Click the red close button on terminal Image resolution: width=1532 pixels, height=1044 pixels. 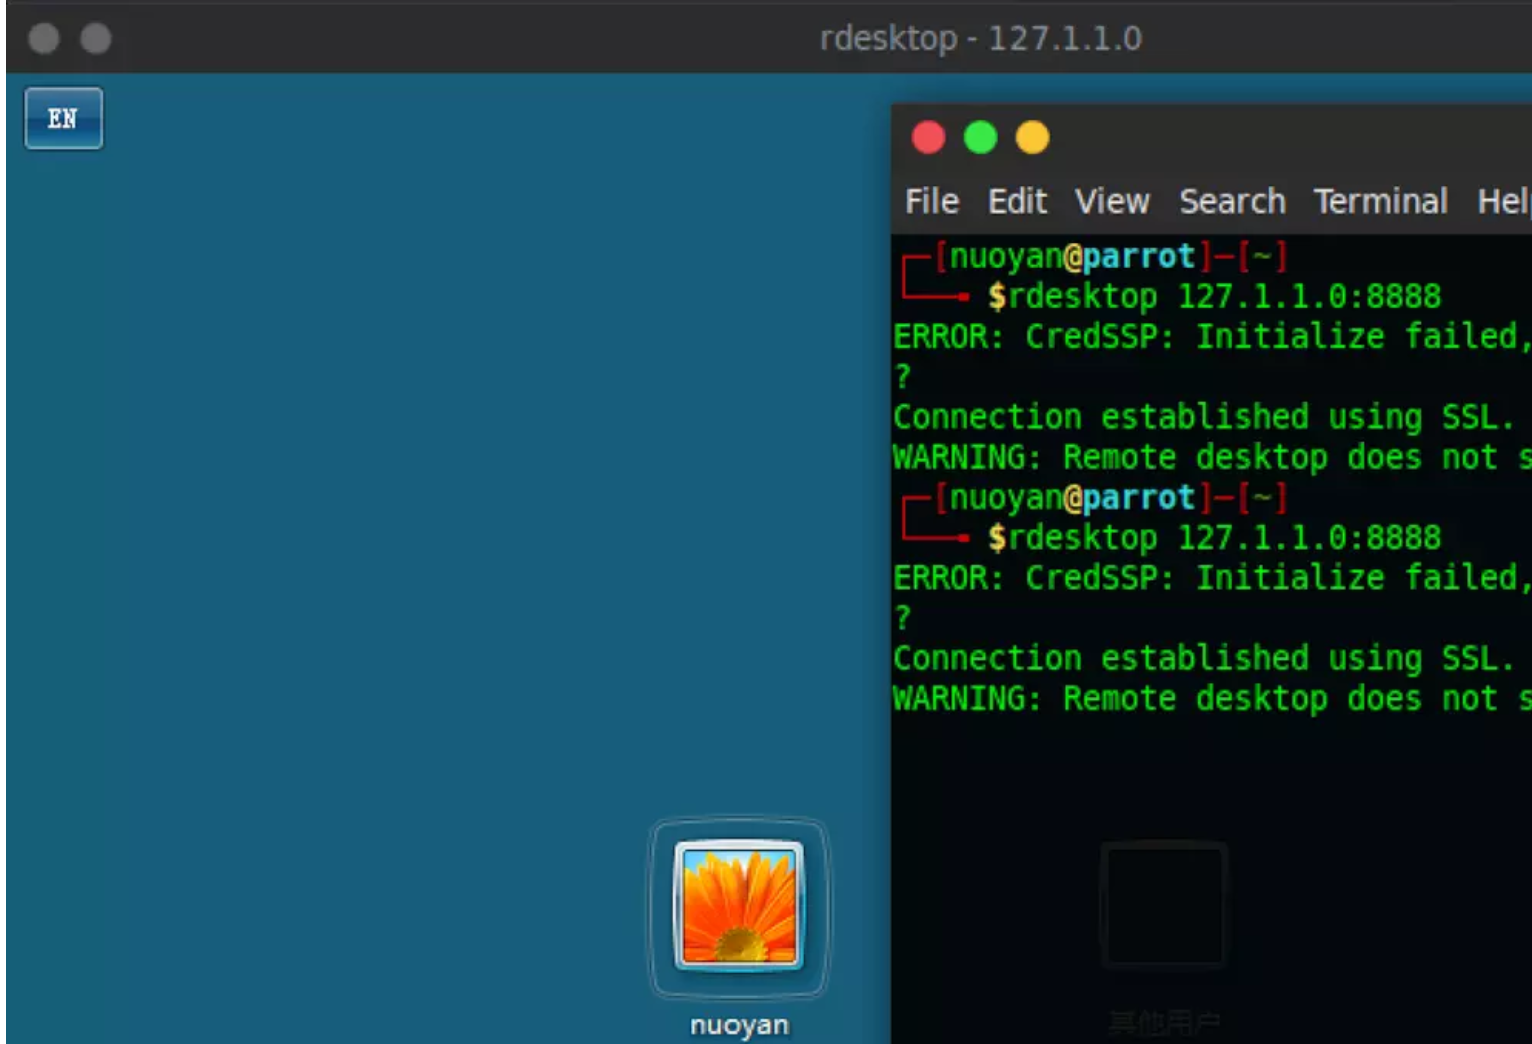(x=928, y=137)
